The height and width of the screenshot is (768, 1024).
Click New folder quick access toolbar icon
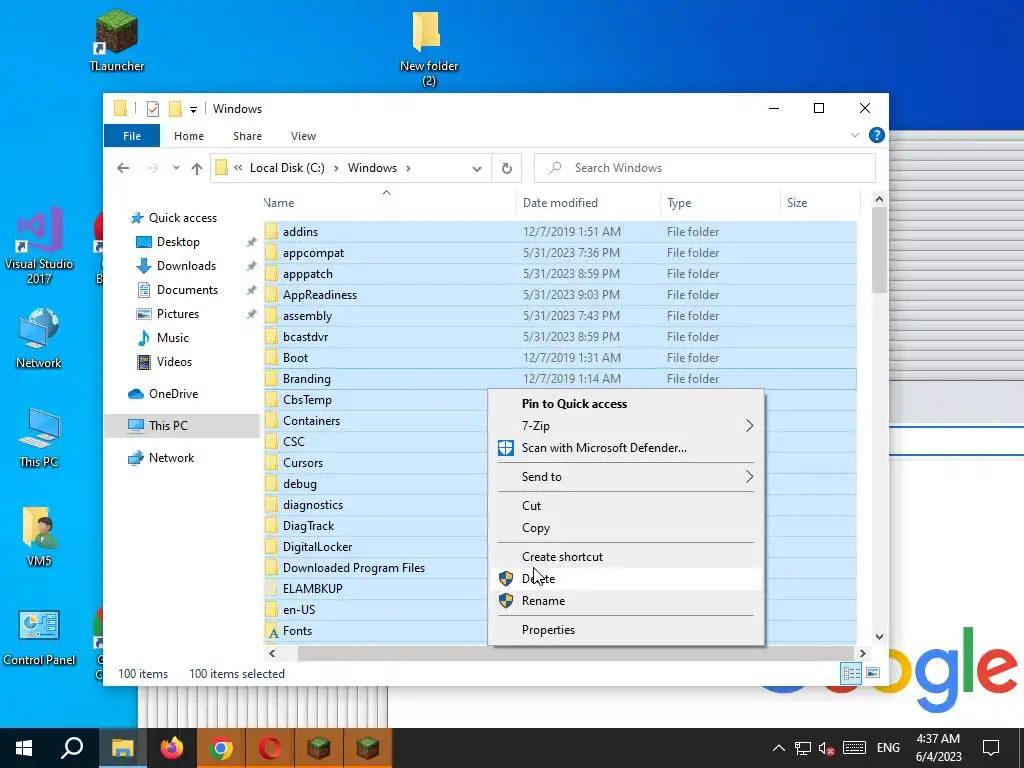(175, 109)
